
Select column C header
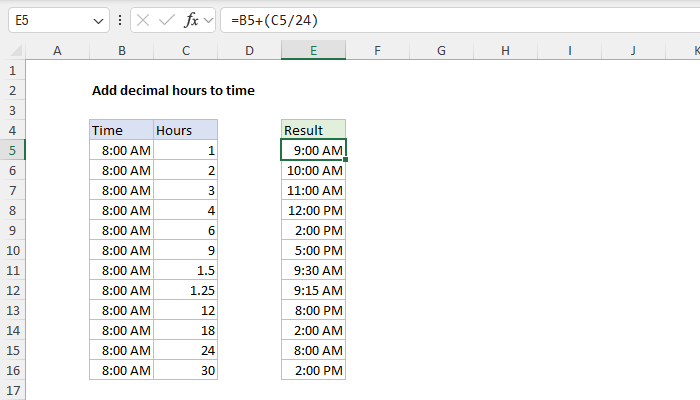pos(186,50)
